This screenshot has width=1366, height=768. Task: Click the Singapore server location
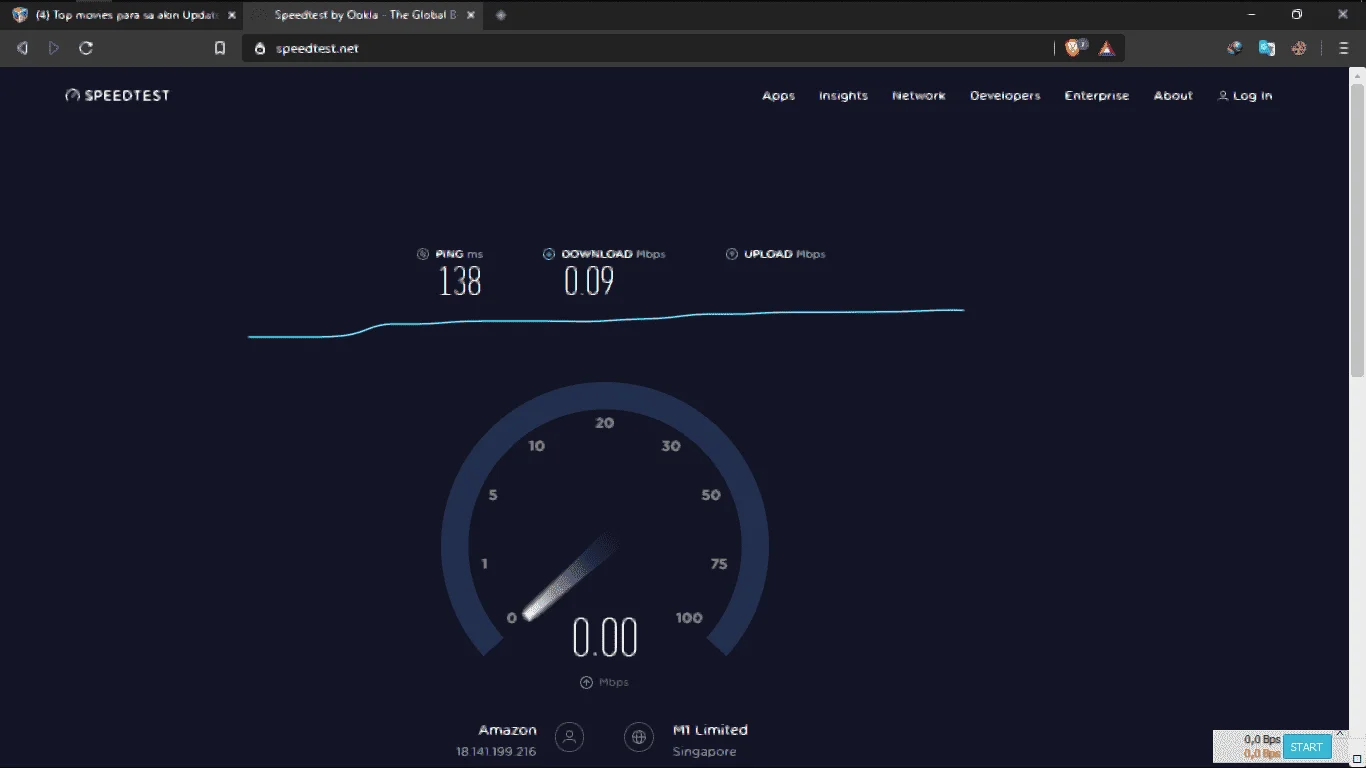tap(704, 751)
